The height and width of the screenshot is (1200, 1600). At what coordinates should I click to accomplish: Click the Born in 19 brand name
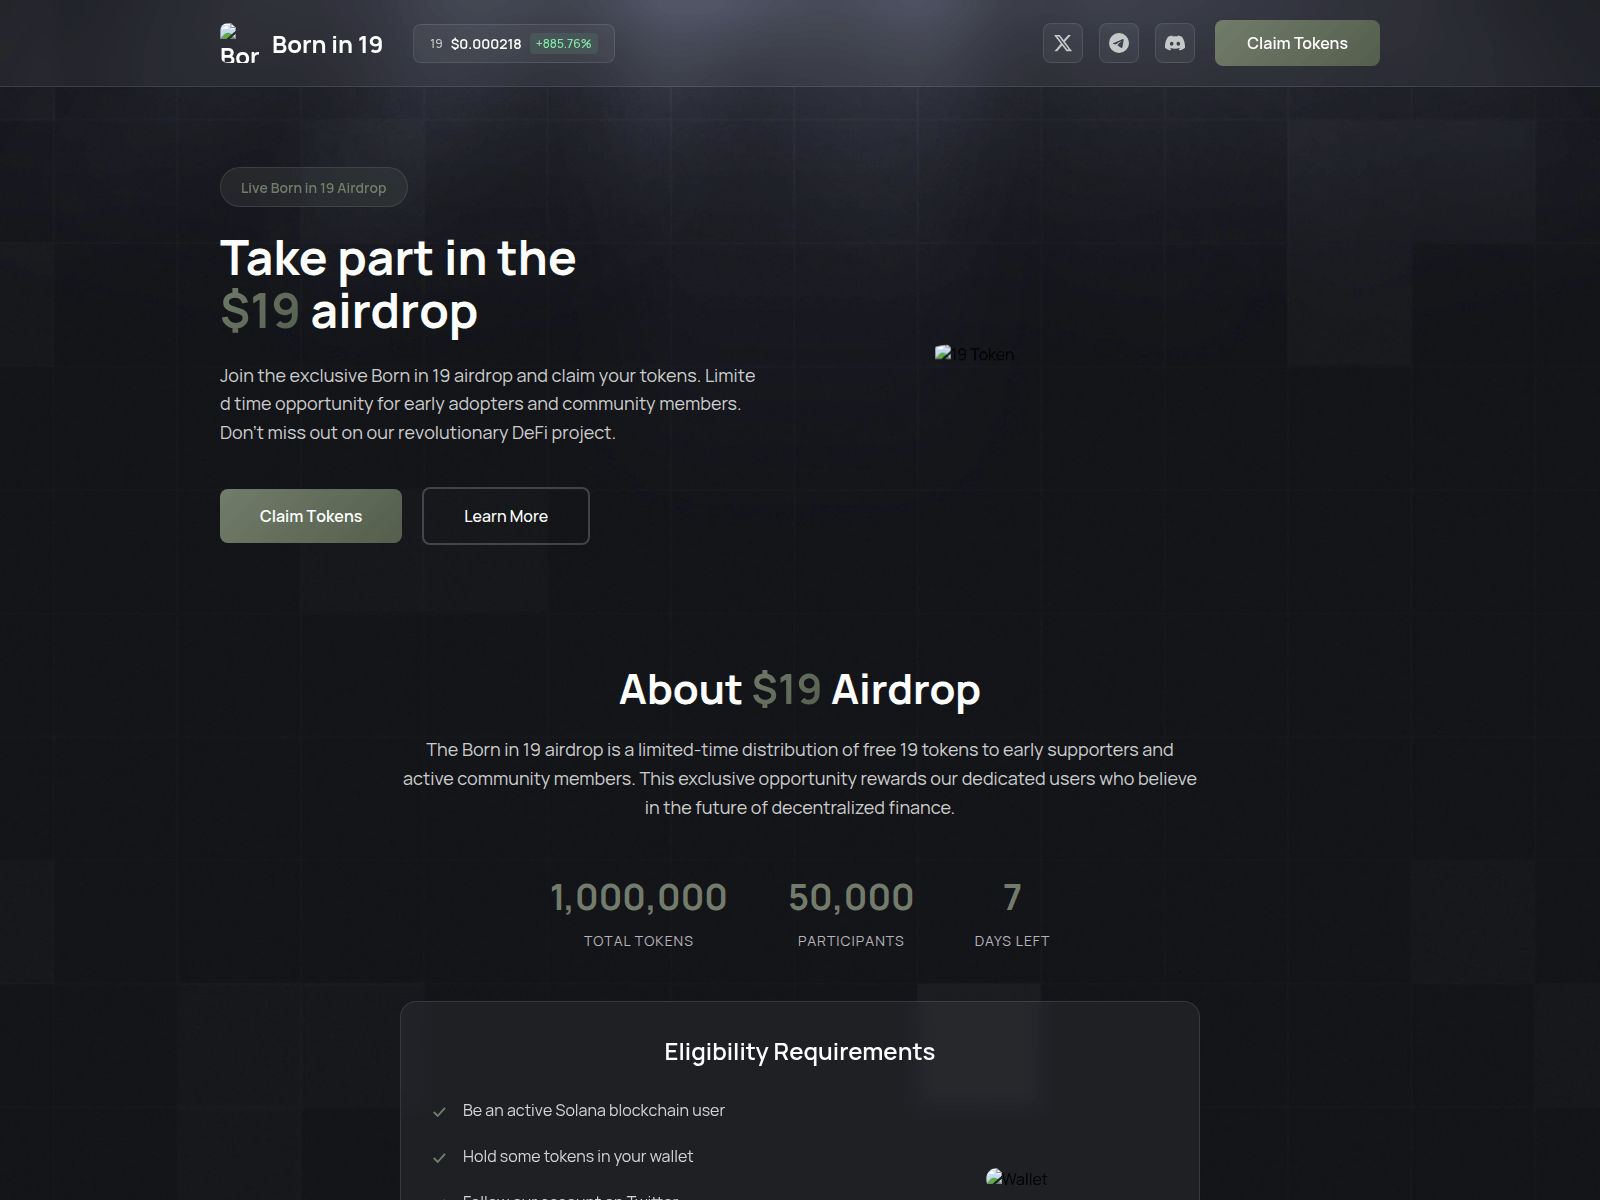pos(327,44)
